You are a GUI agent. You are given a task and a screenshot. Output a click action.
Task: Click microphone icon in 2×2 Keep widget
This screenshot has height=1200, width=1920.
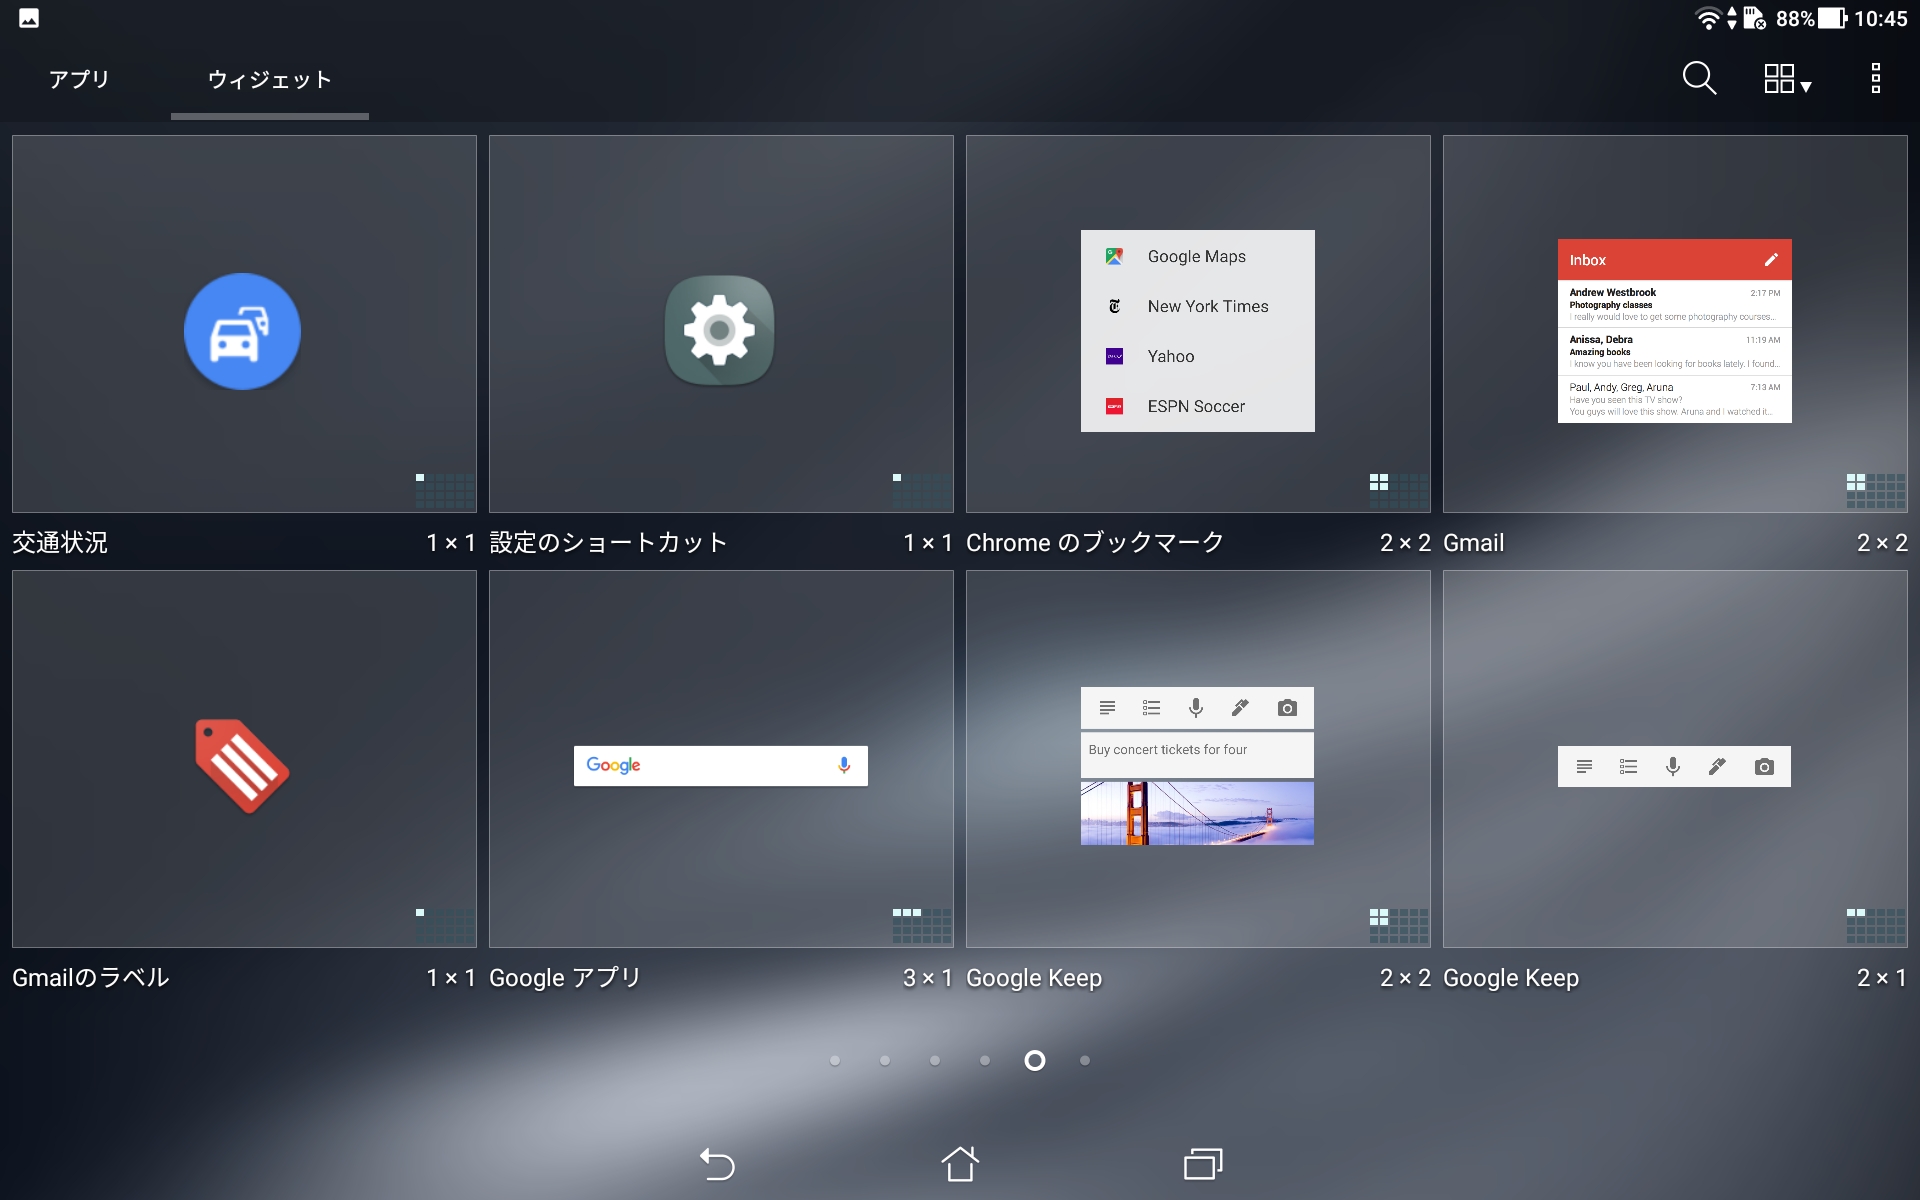1195,708
